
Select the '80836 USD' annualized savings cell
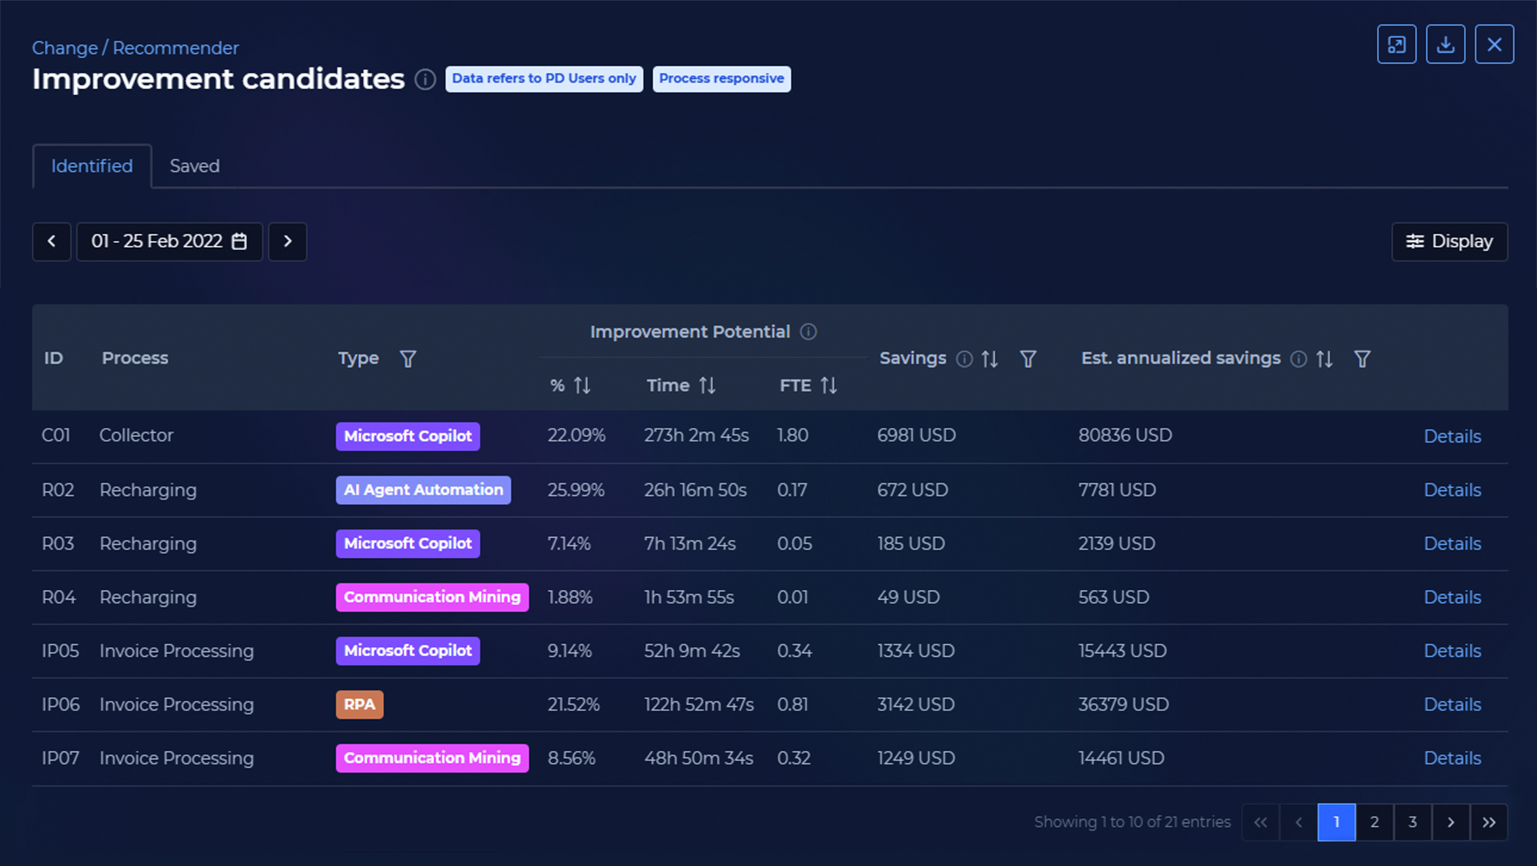pyautogui.click(x=1125, y=436)
